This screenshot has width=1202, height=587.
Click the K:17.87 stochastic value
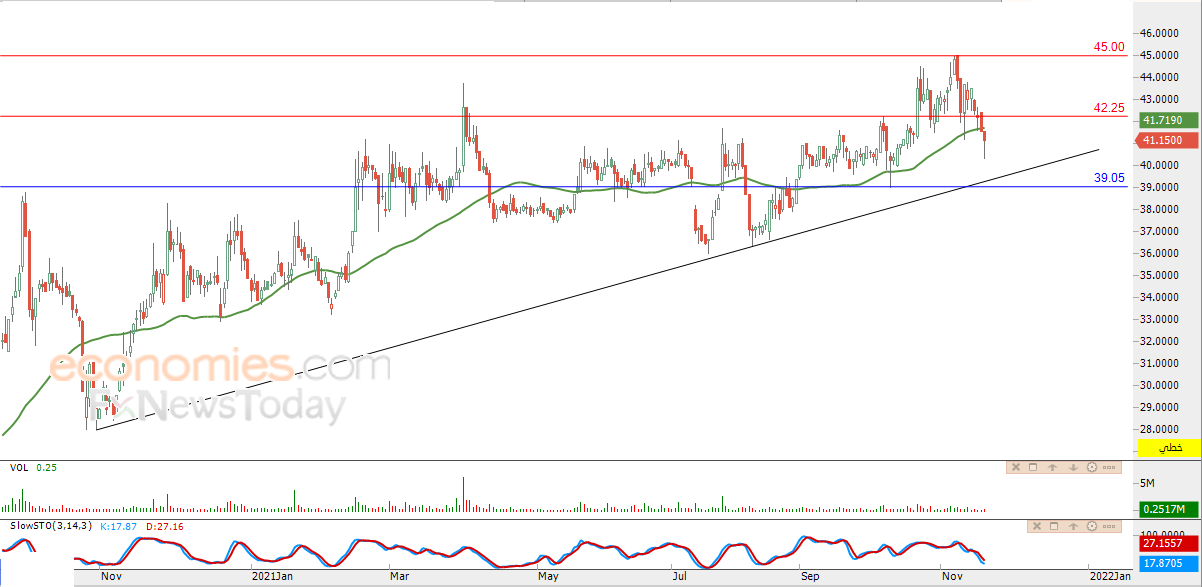pyautogui.click(x=119, y=526)
